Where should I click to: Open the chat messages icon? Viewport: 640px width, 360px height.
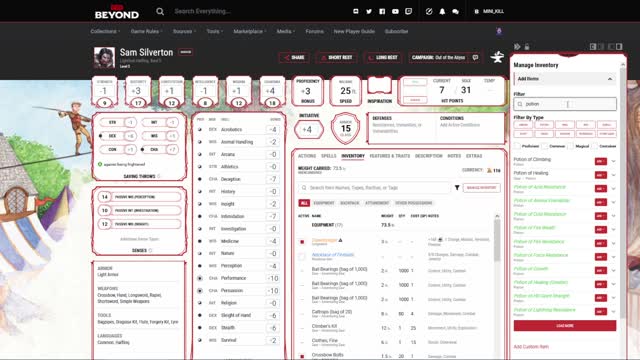[x=456, y=11]
